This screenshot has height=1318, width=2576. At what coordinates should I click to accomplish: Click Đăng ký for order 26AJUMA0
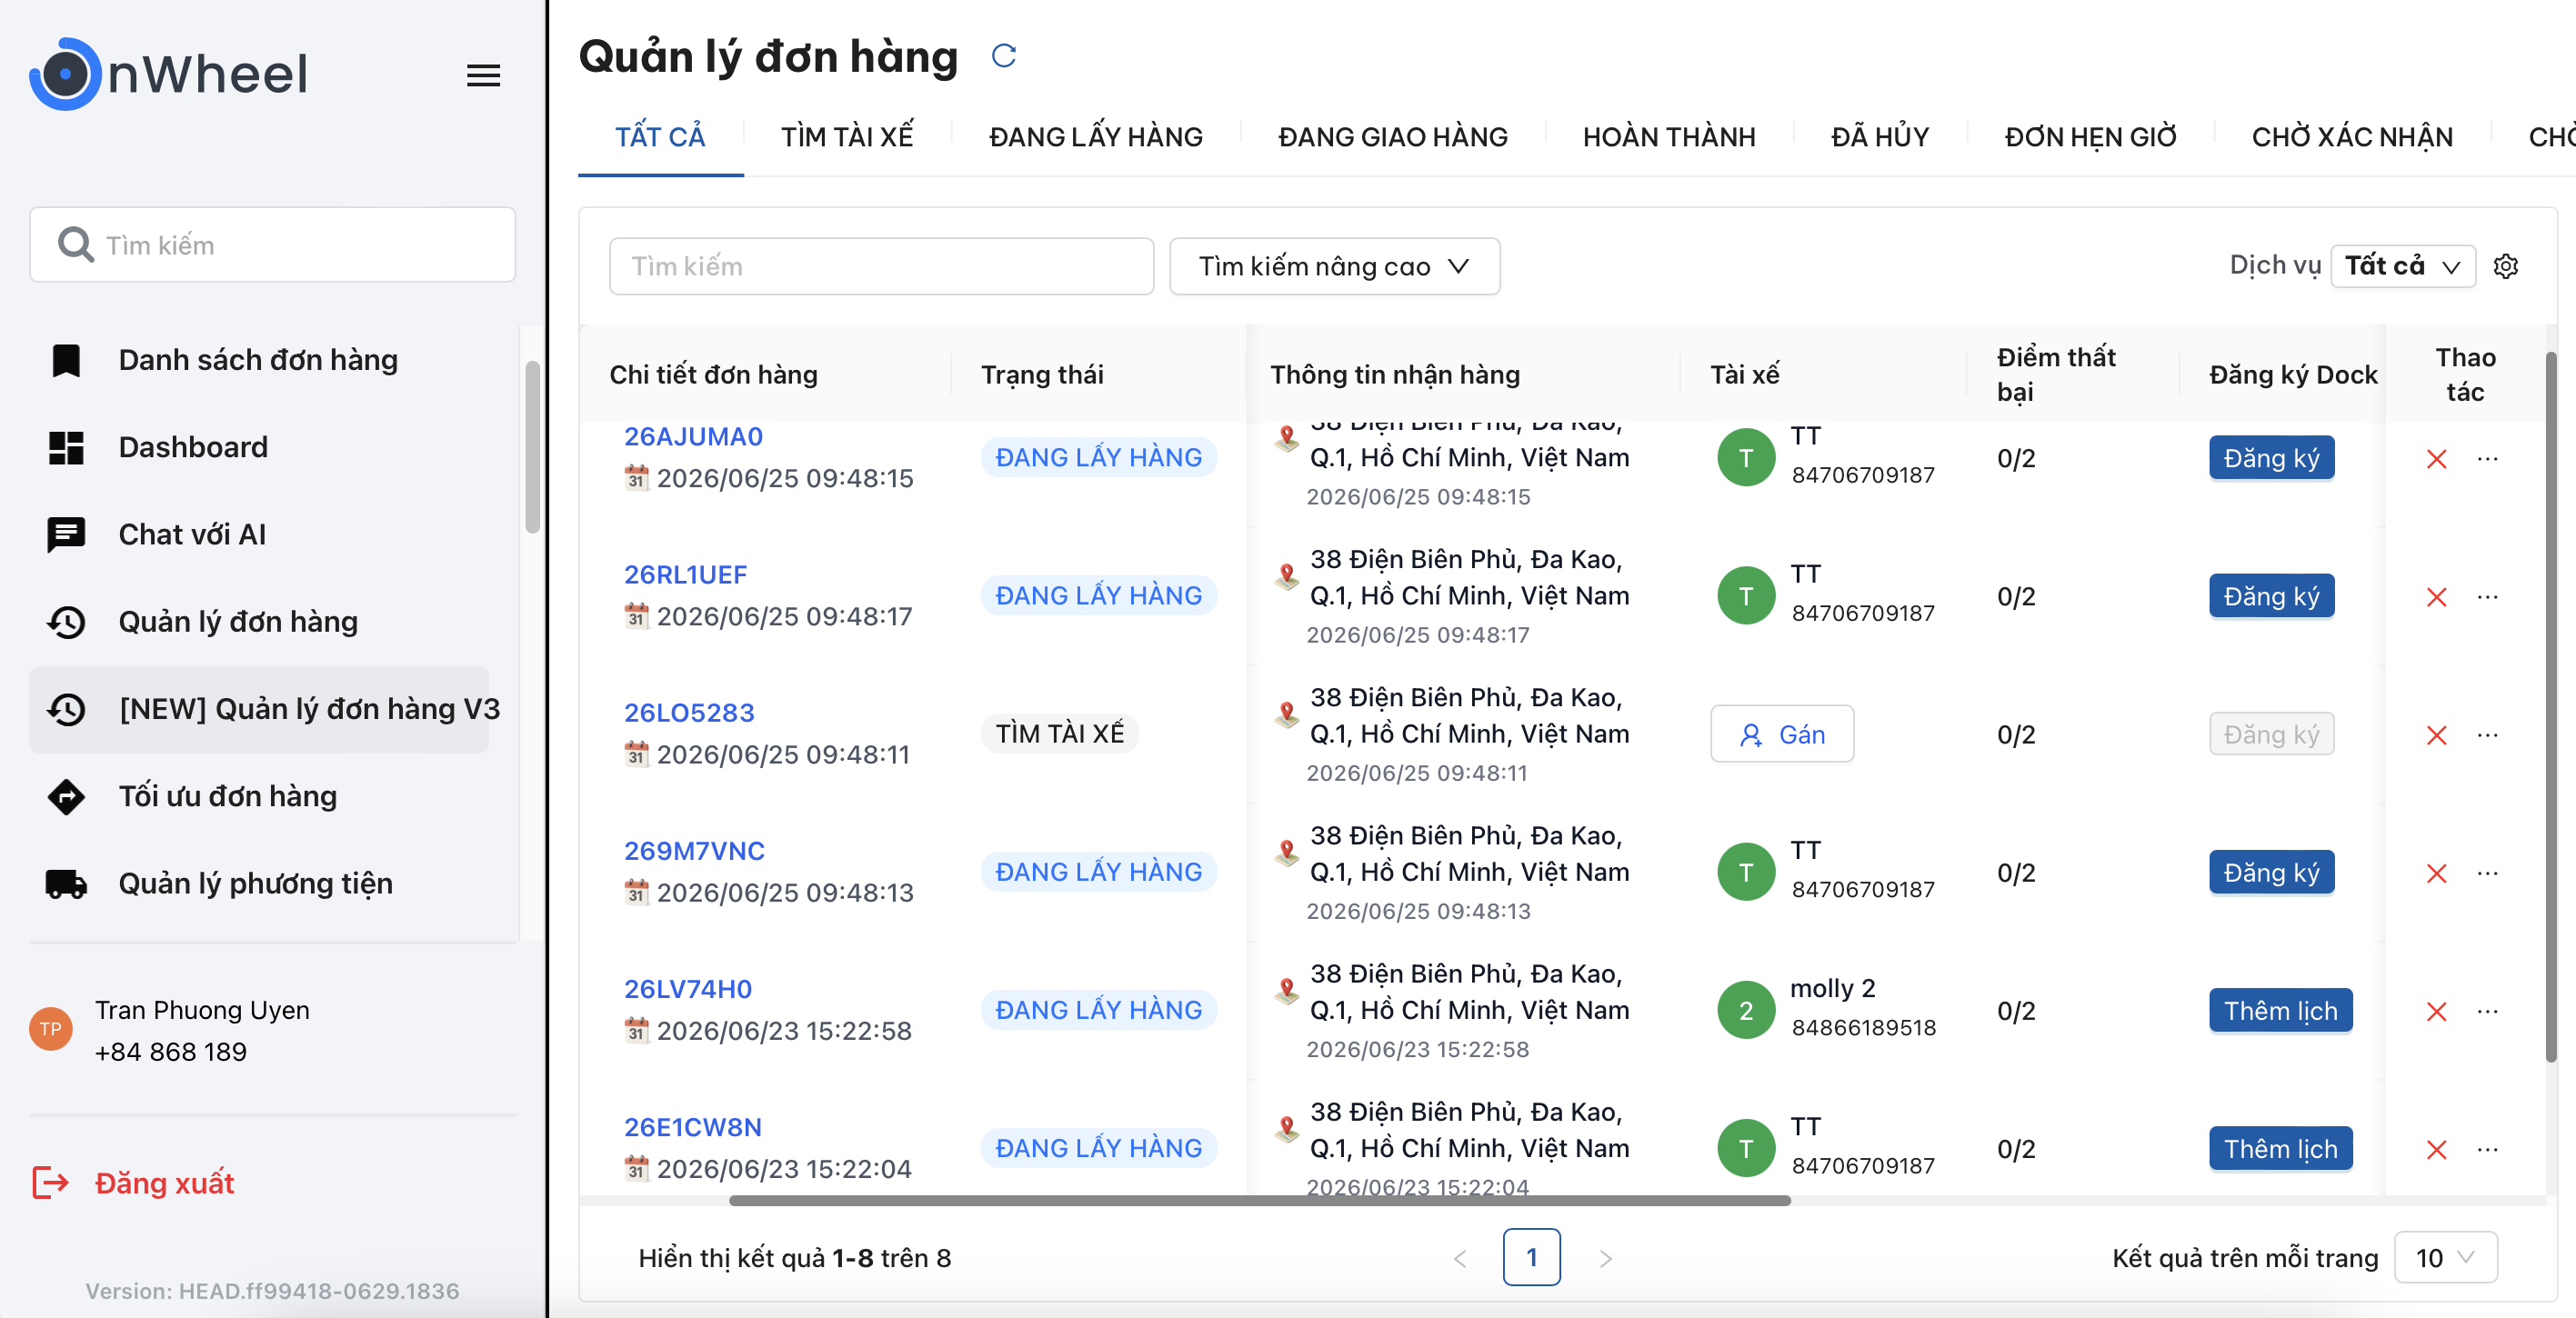2271,458
